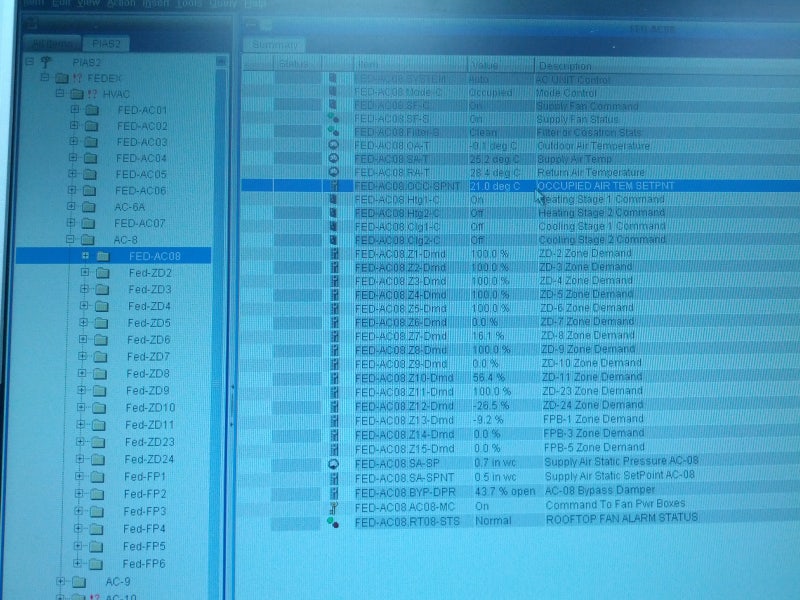Click the point icon for FED-AC08.Z1-Dmd row

pos(335,254)
